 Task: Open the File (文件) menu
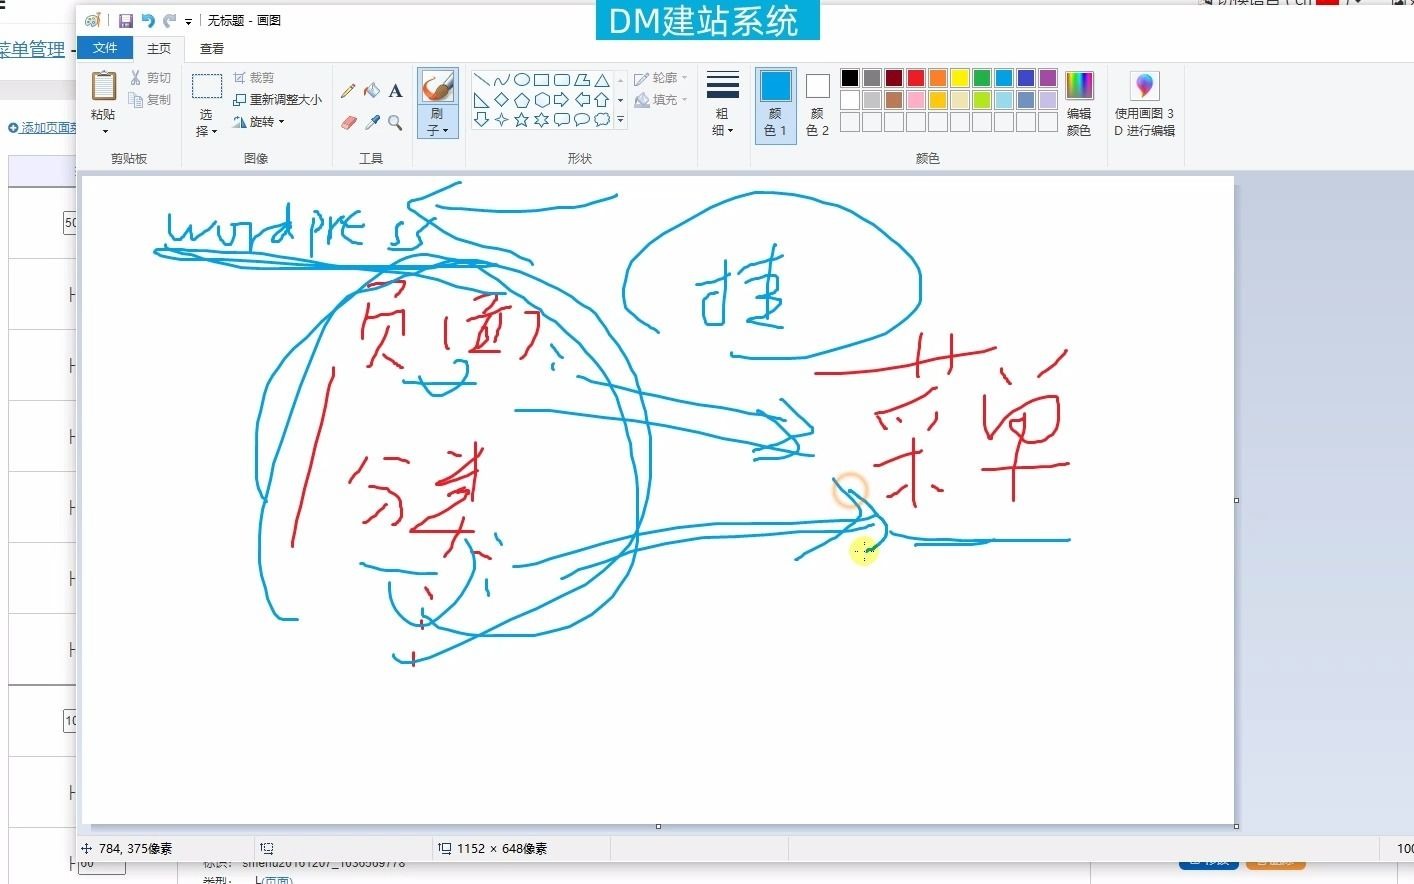coord(105,48)
